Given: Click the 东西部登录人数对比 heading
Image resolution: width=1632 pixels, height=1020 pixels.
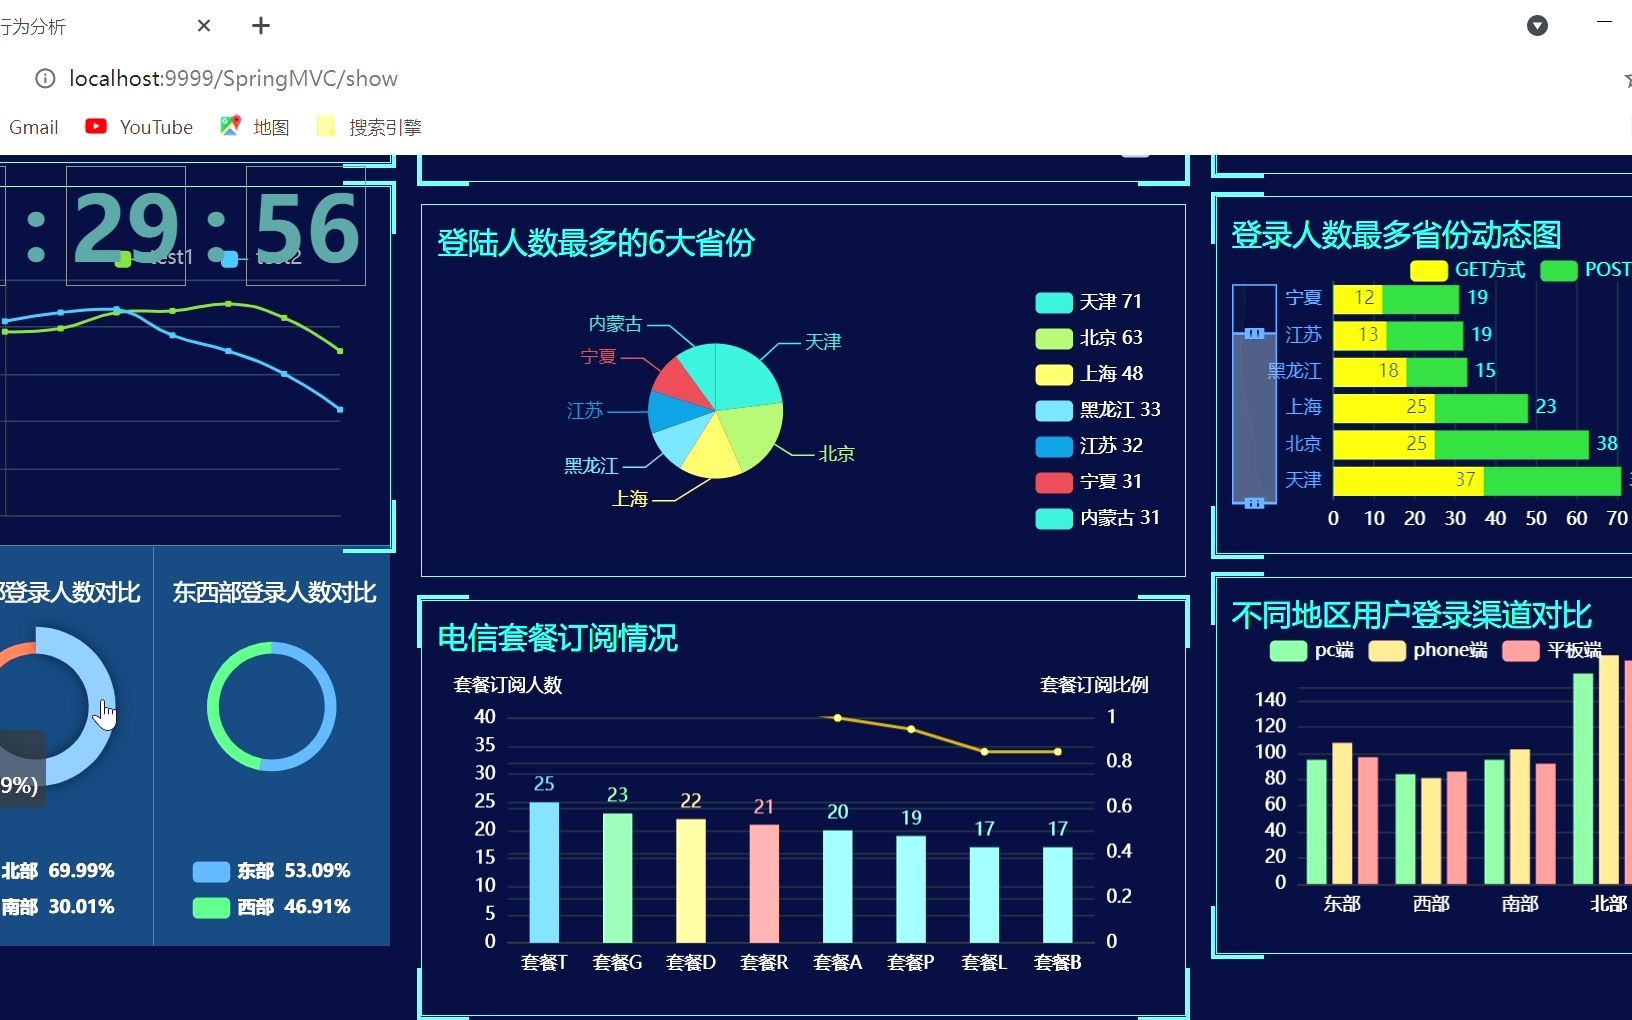Looking at the screenshot, I should [274, 593].
